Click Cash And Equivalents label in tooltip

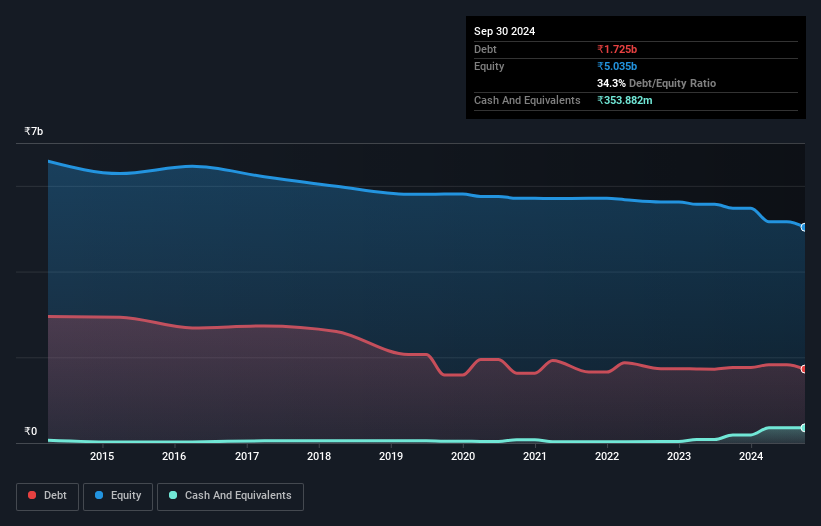pyautogui.click(x=527, y=100)
